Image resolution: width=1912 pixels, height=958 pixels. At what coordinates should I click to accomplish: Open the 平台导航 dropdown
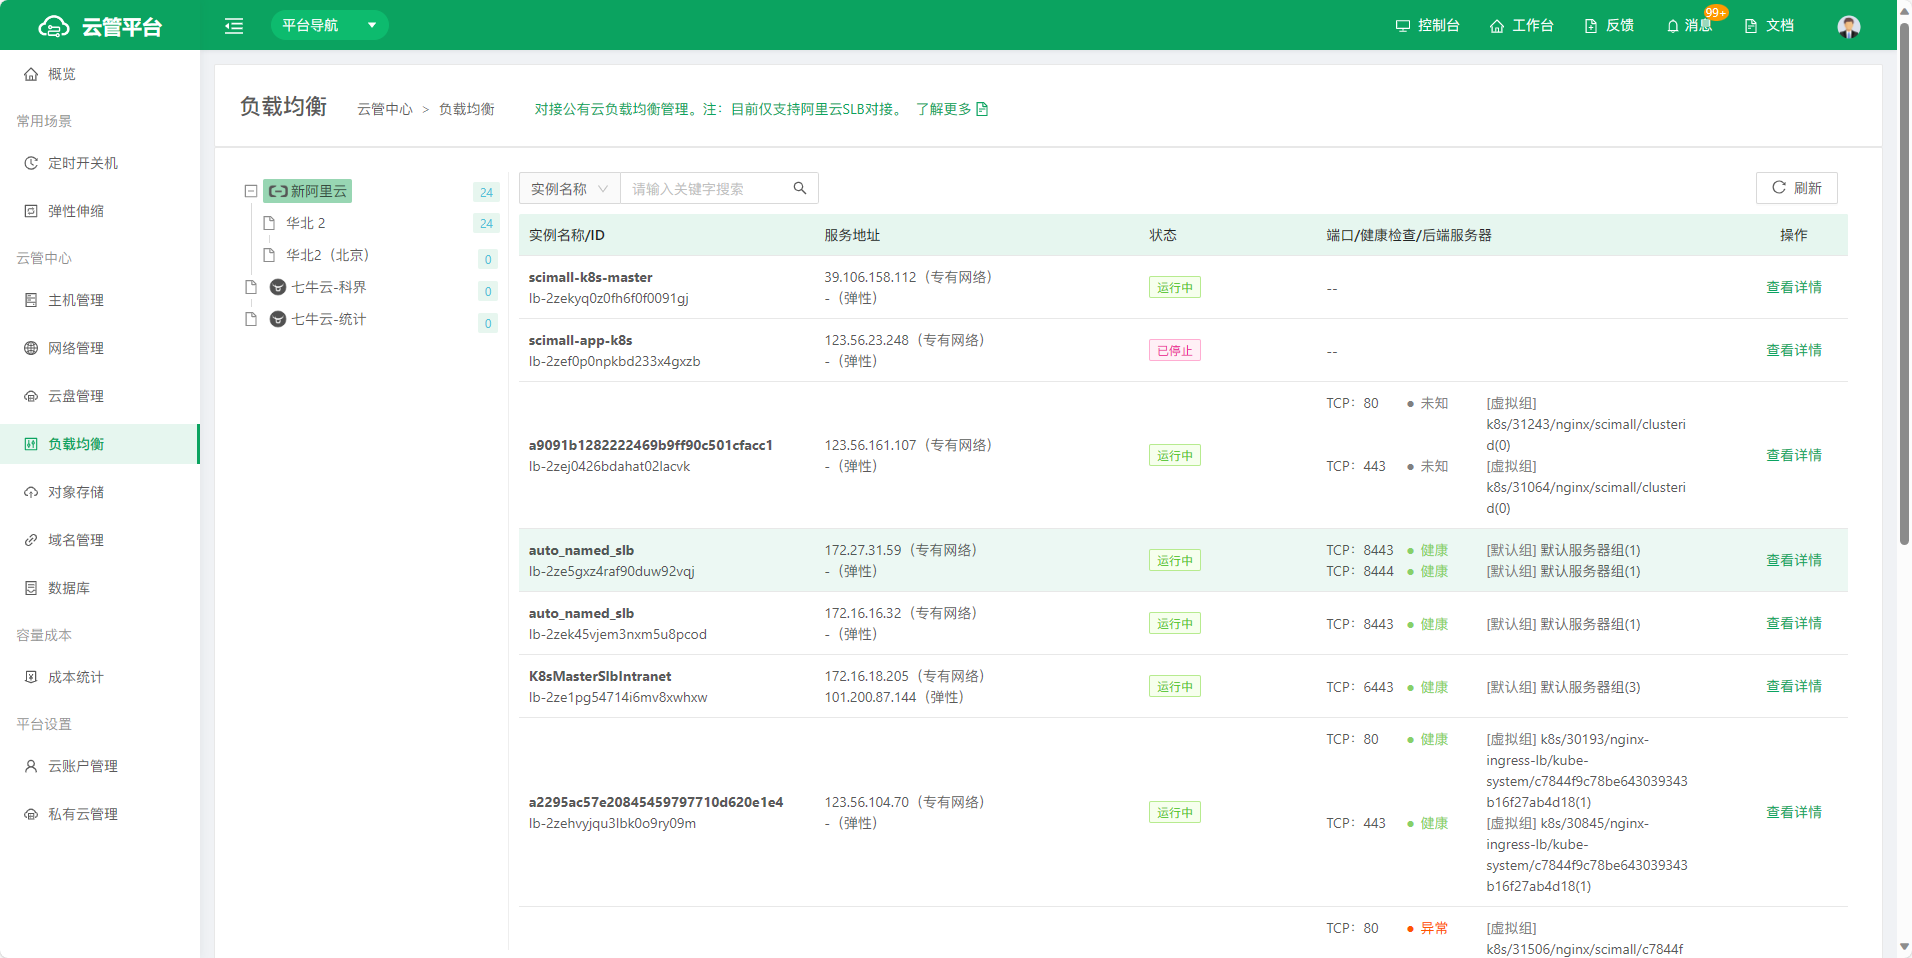coord(329,25)
